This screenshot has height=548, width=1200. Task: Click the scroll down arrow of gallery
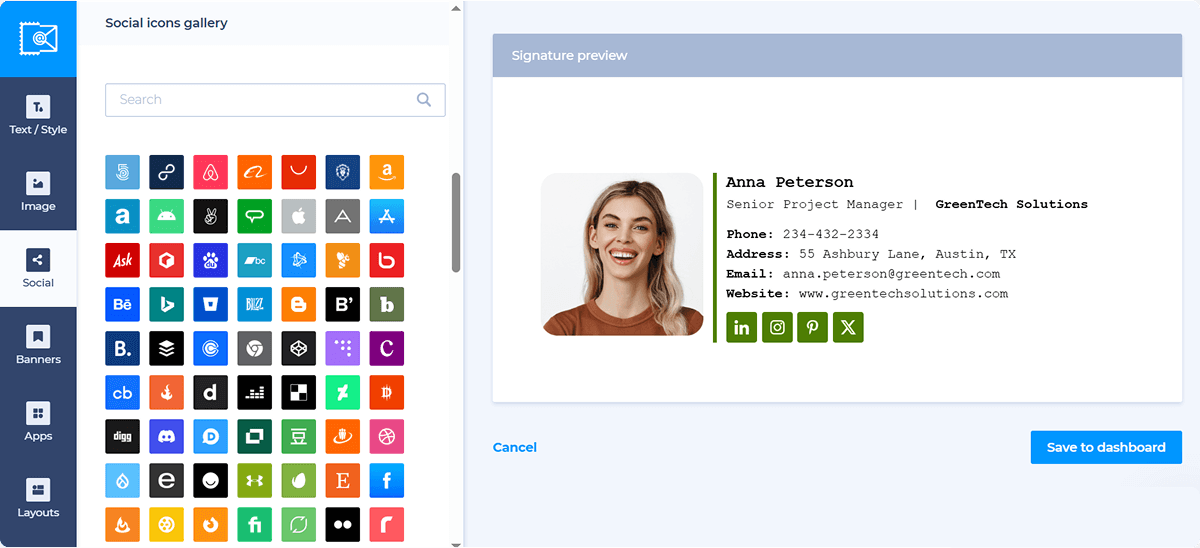coord(456,543)
